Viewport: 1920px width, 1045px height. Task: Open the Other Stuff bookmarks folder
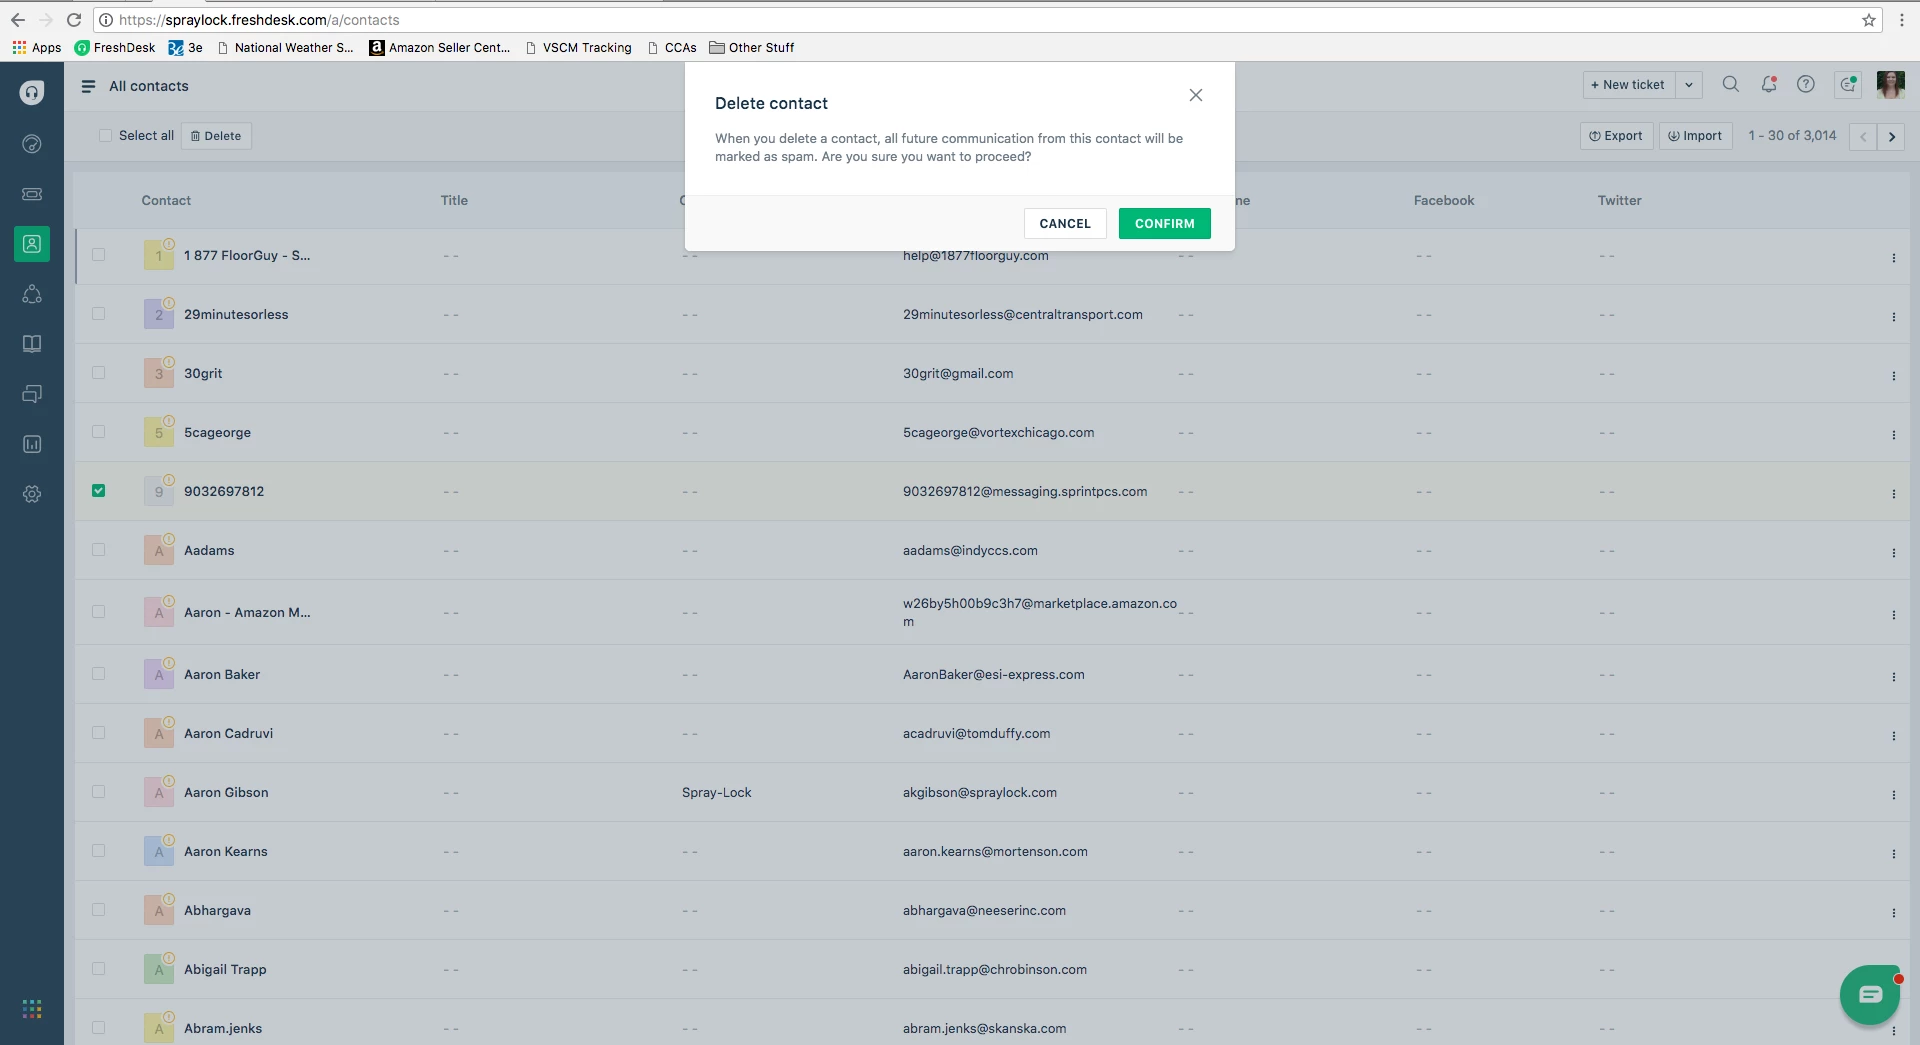752,47
